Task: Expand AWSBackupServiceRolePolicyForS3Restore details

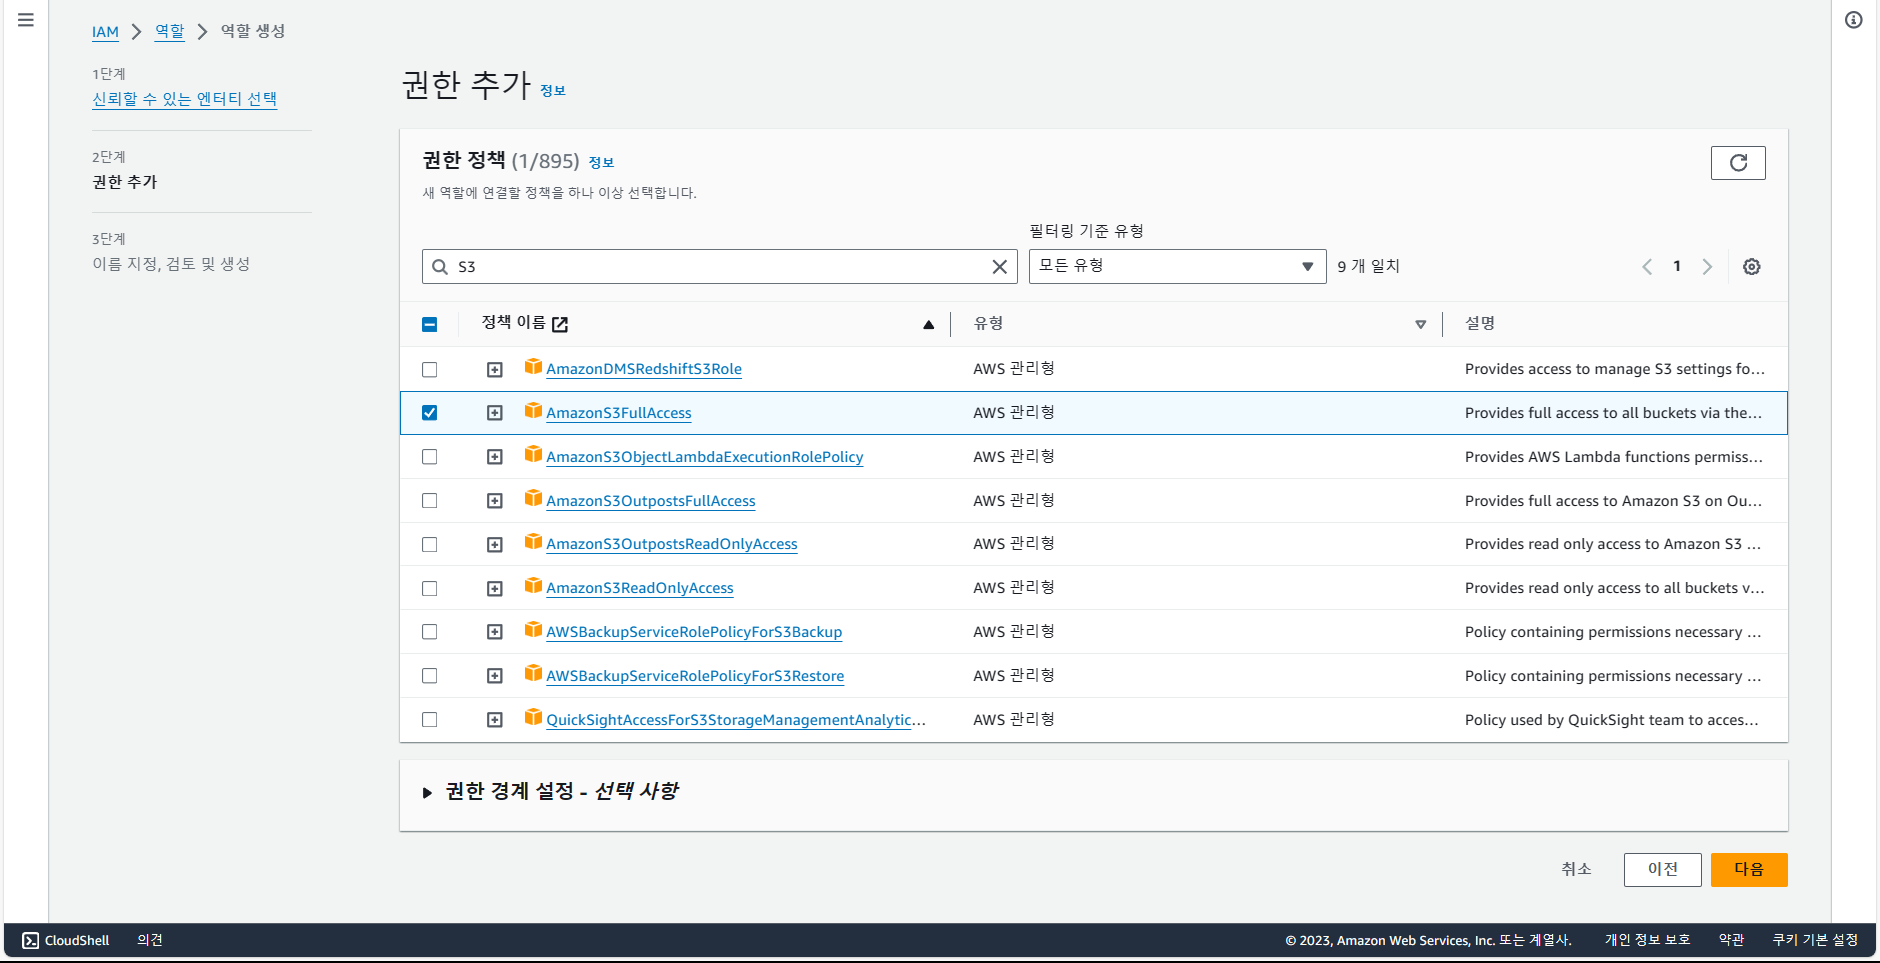Action: (495, 676)
